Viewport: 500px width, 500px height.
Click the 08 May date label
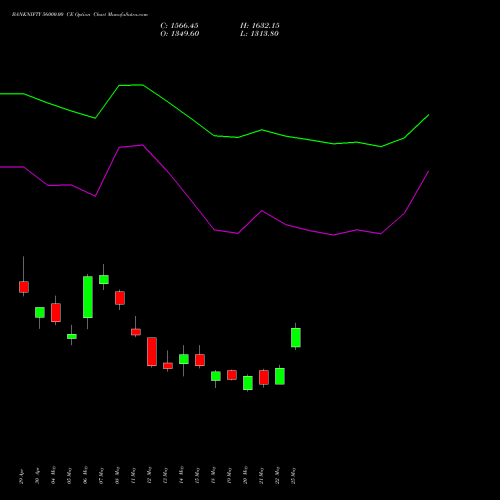[117, 475]
